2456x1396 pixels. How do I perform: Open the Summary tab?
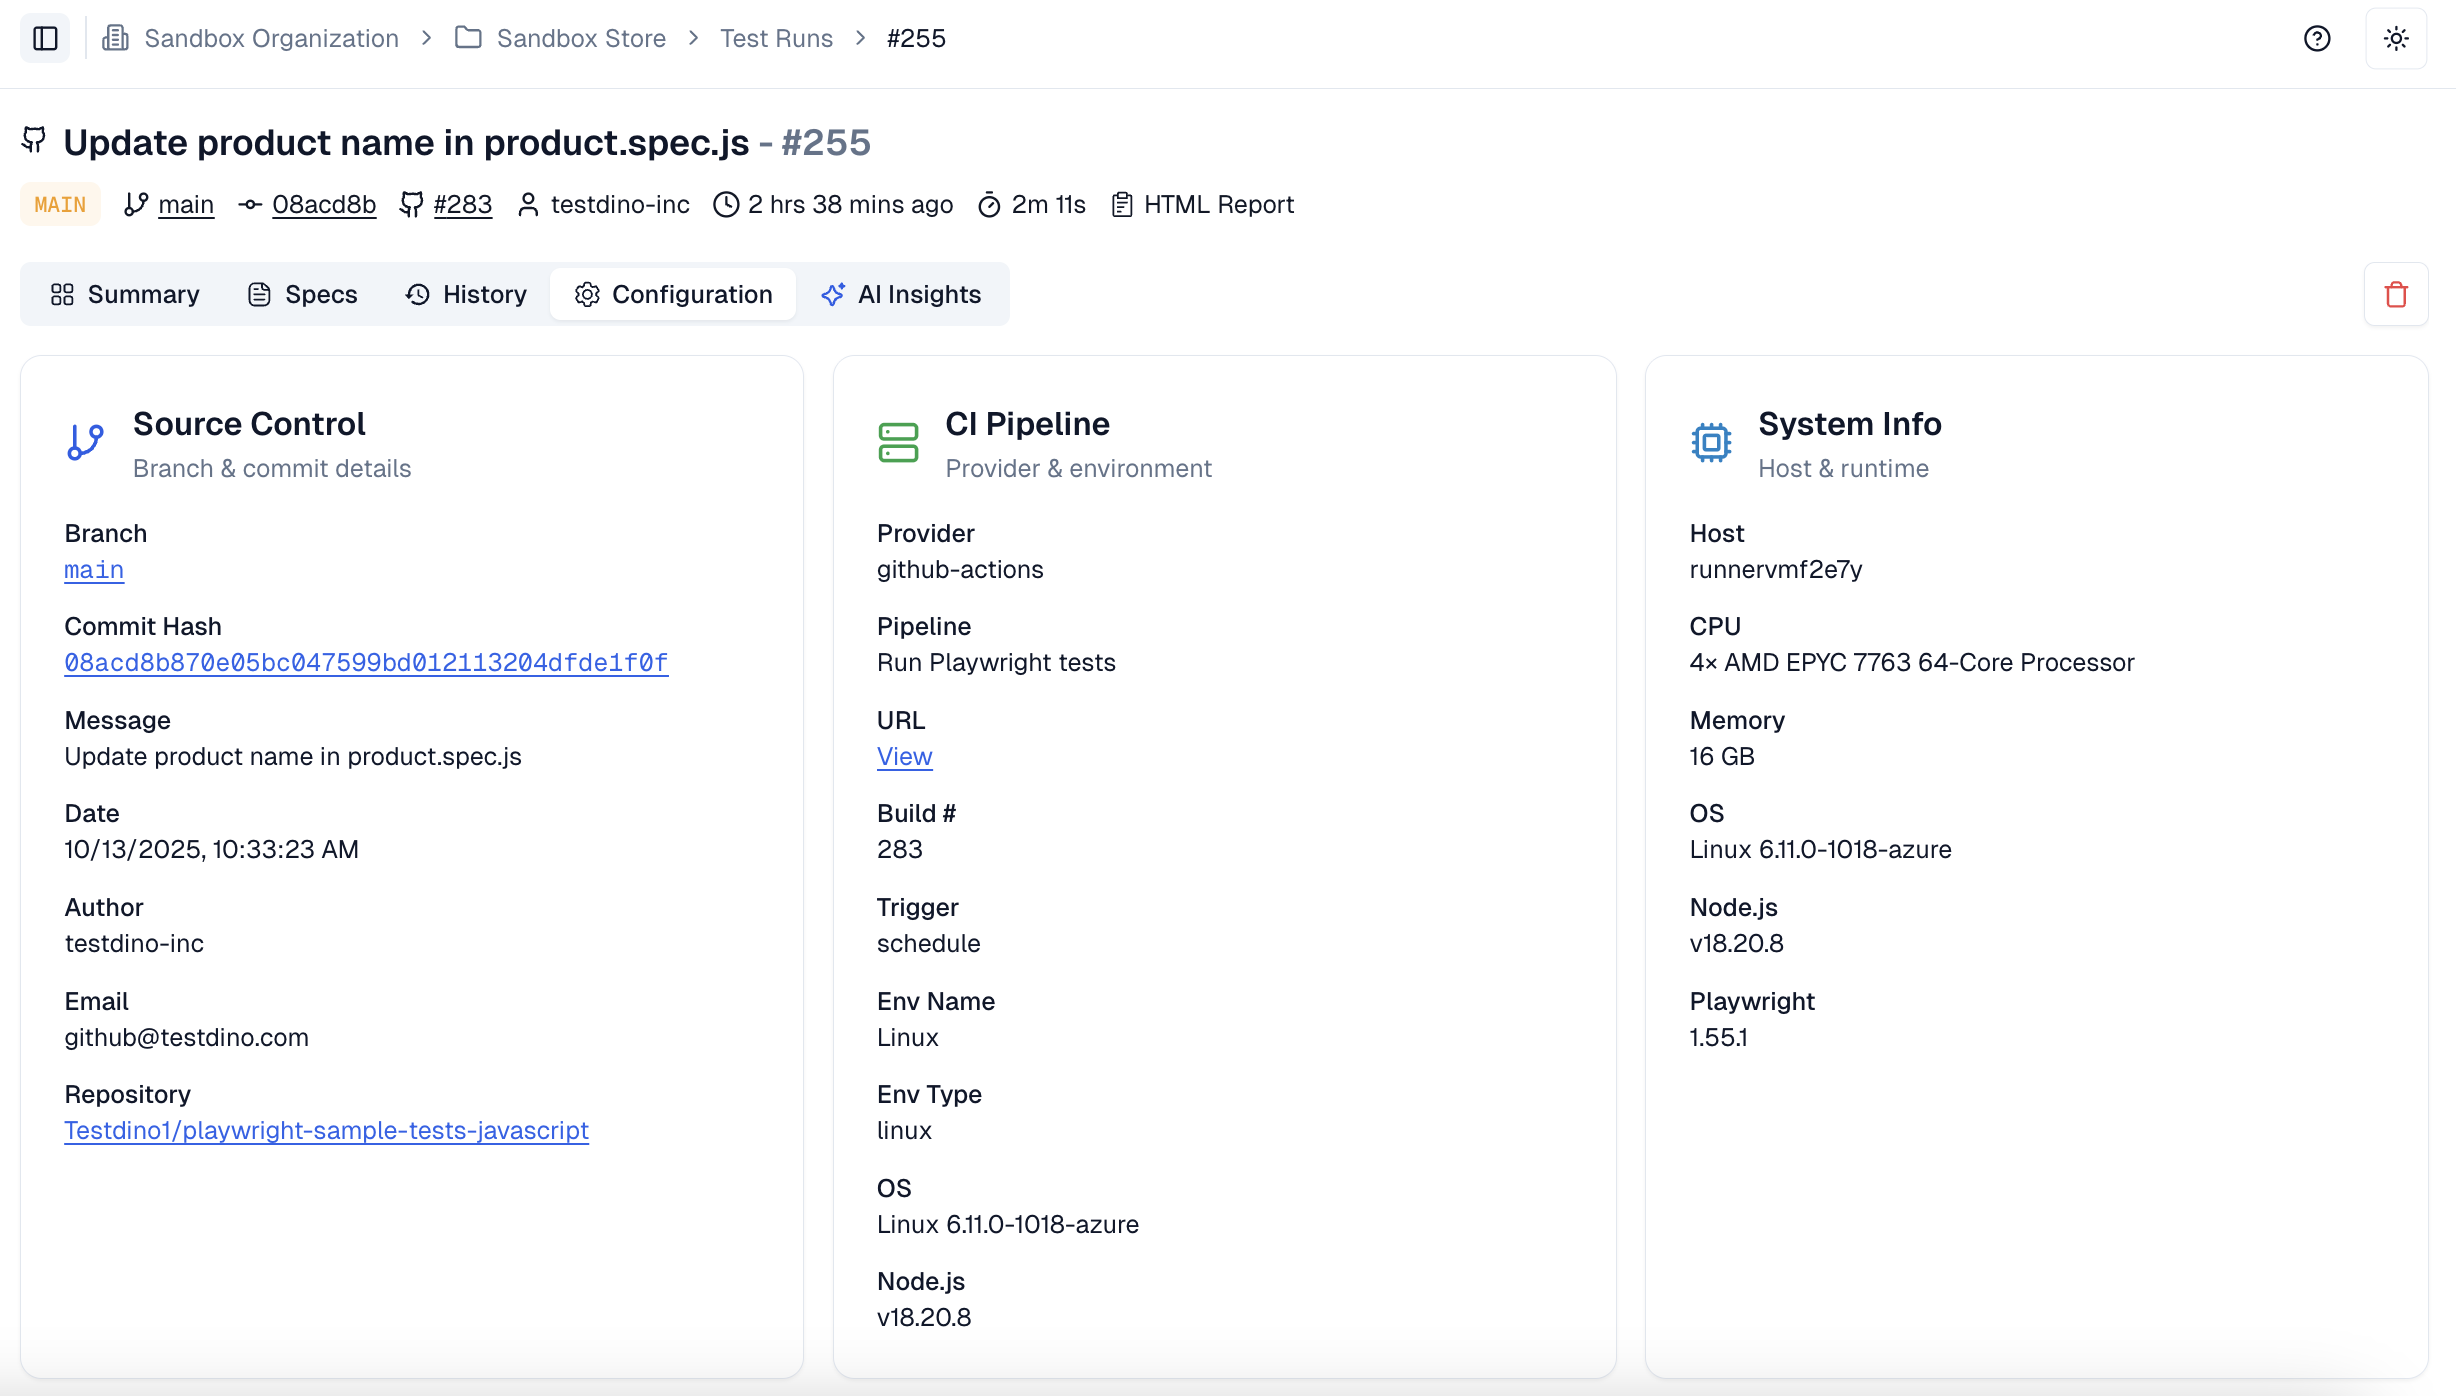[125, 294]
